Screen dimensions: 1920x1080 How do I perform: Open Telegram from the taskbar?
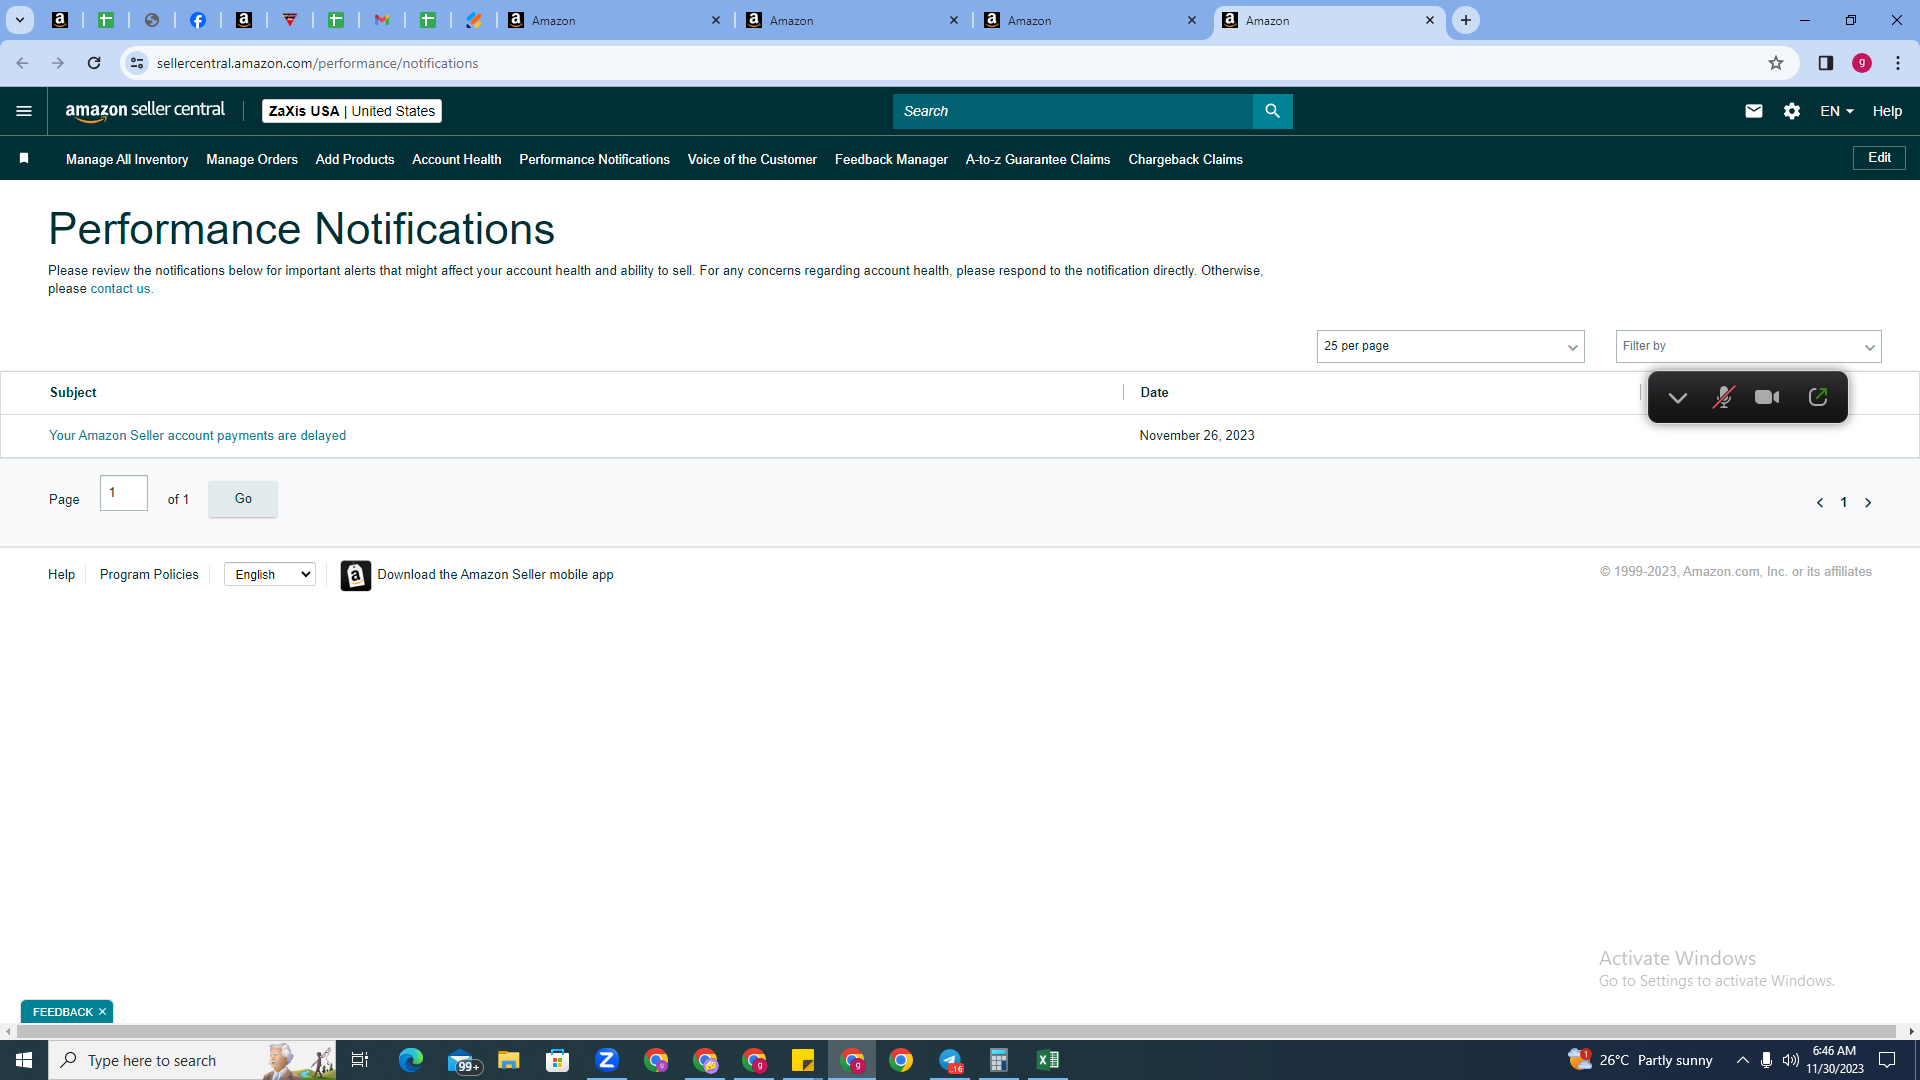point(950,1060)
